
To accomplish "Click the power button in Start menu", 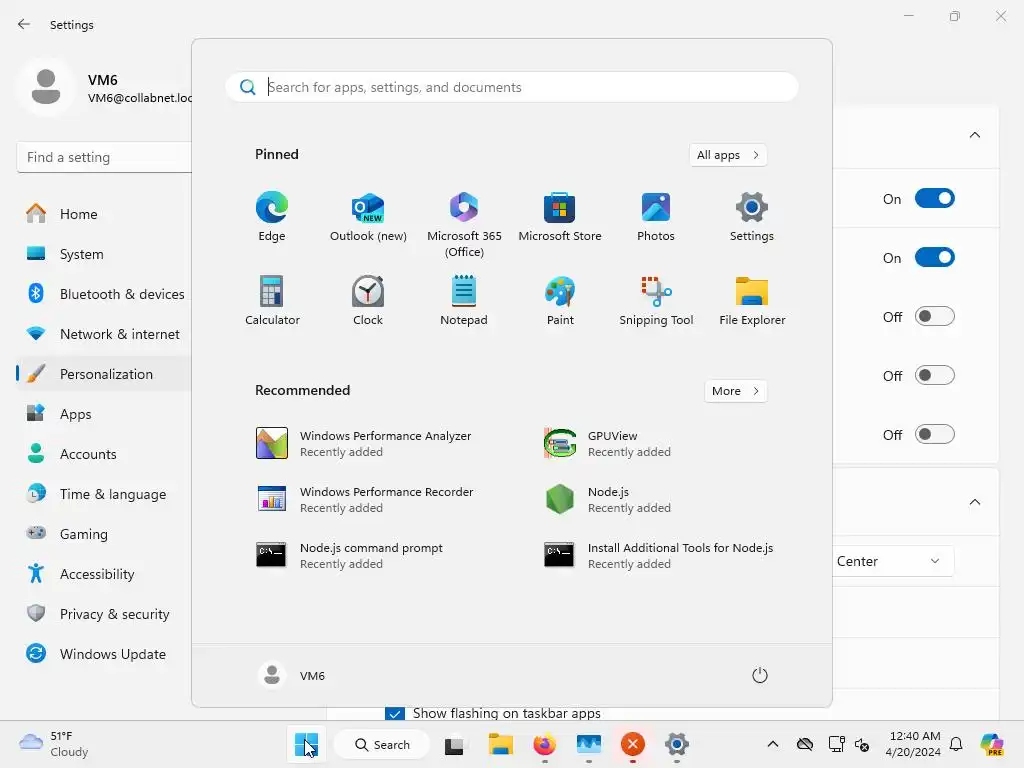I will (760, 675).
